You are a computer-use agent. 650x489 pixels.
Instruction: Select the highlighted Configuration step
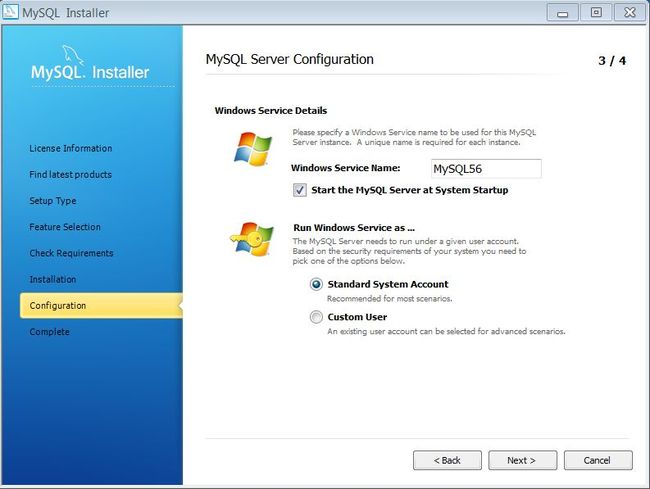(101, 305)
